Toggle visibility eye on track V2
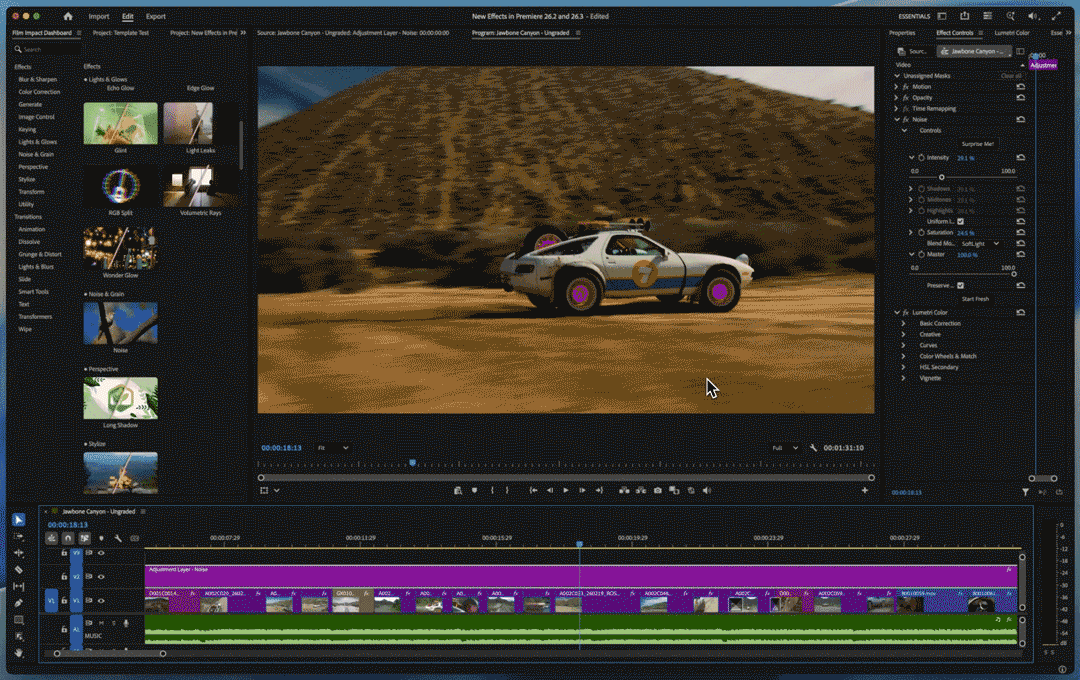Image resolution: width=1080 pixels, height=680 pixels. click(x=101, y=577)
